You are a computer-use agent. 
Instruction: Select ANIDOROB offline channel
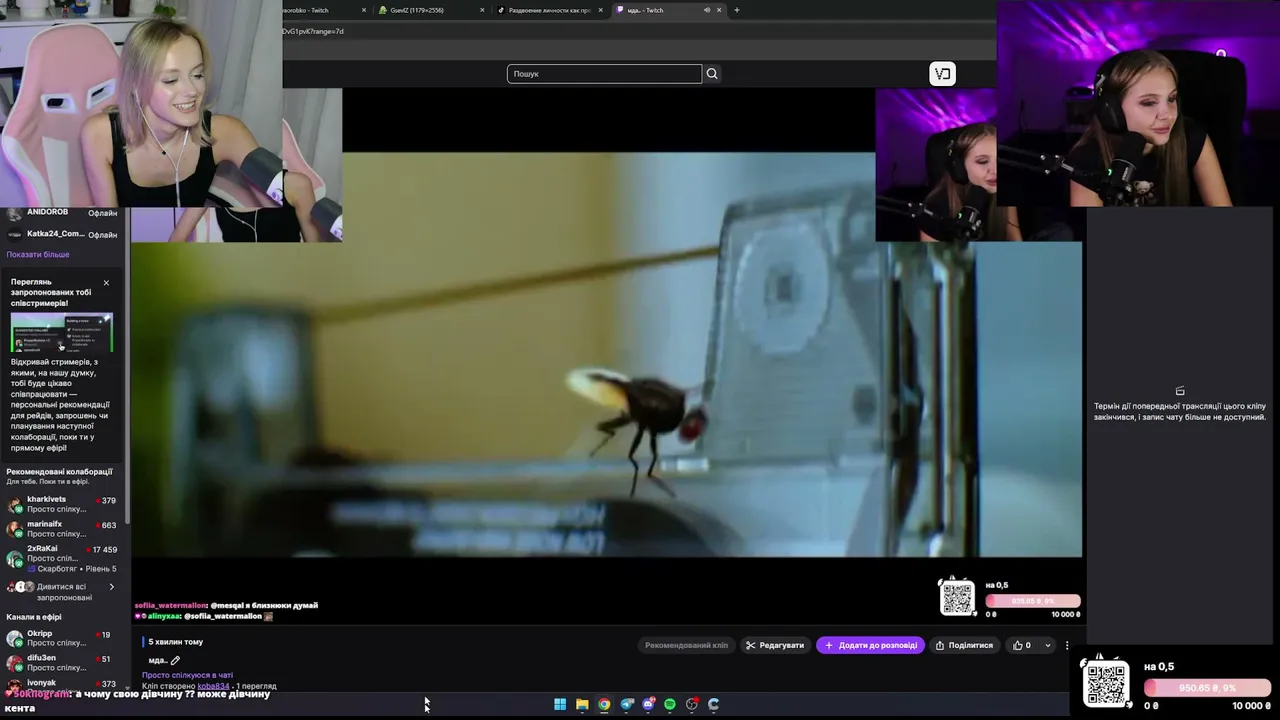pos(60,213)
